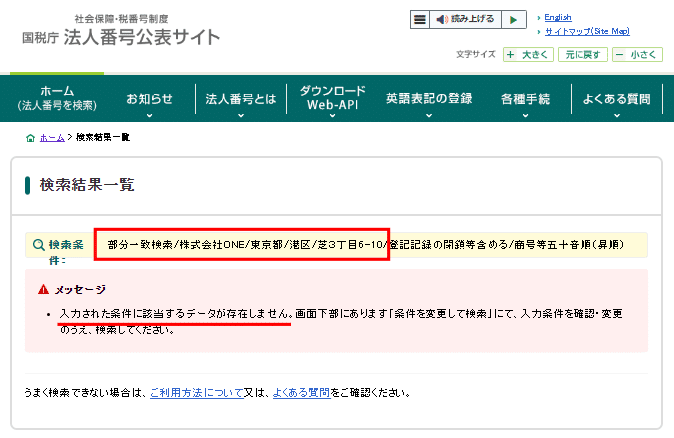Click the ホーム breadcrumb link
Image resolution: width=674 pixels, height=438 pixels.
52,137
